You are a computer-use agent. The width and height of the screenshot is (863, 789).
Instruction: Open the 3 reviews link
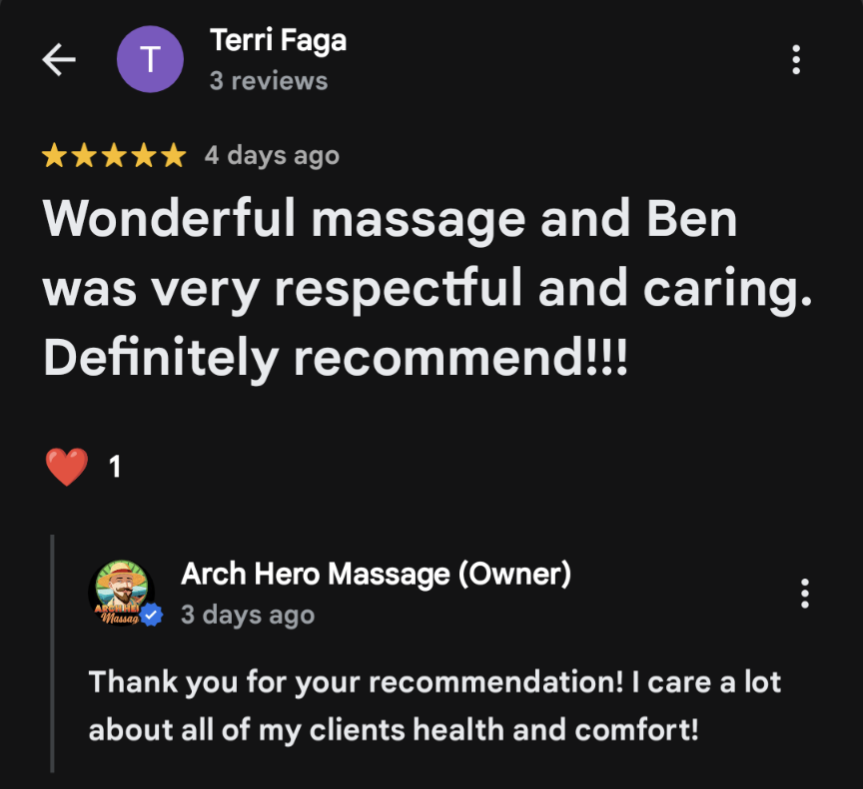coord(269,81)
